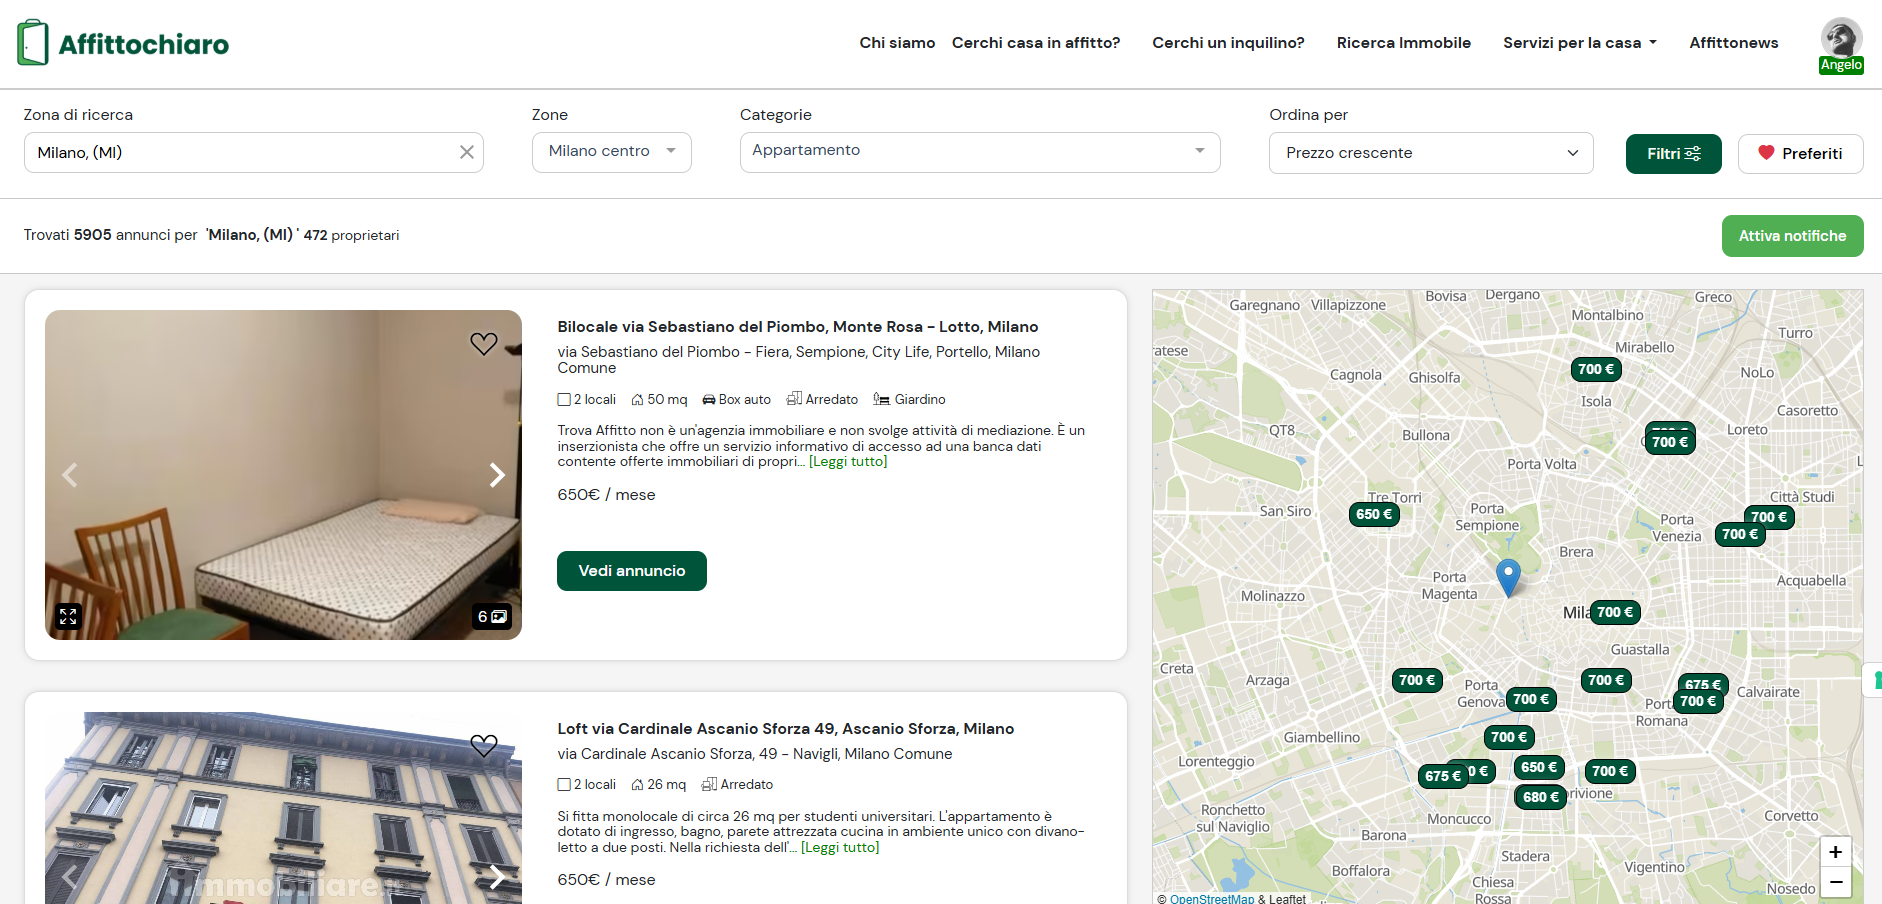This screenshot has width=1882, height=904.
Task: Open the Categorie Appartamento dropdown
Action: pyautogui.click(x=979, y=152)
